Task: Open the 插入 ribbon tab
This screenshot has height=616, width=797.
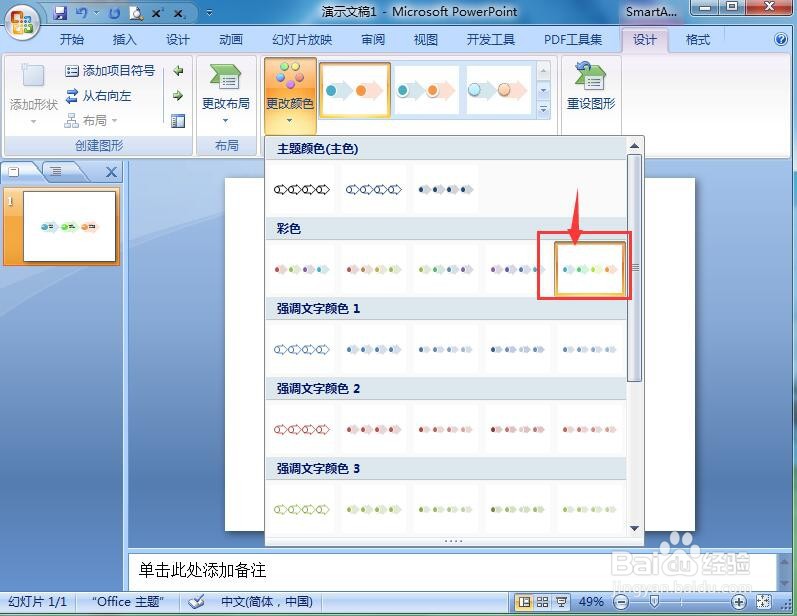Action: [x=125, y=39]
